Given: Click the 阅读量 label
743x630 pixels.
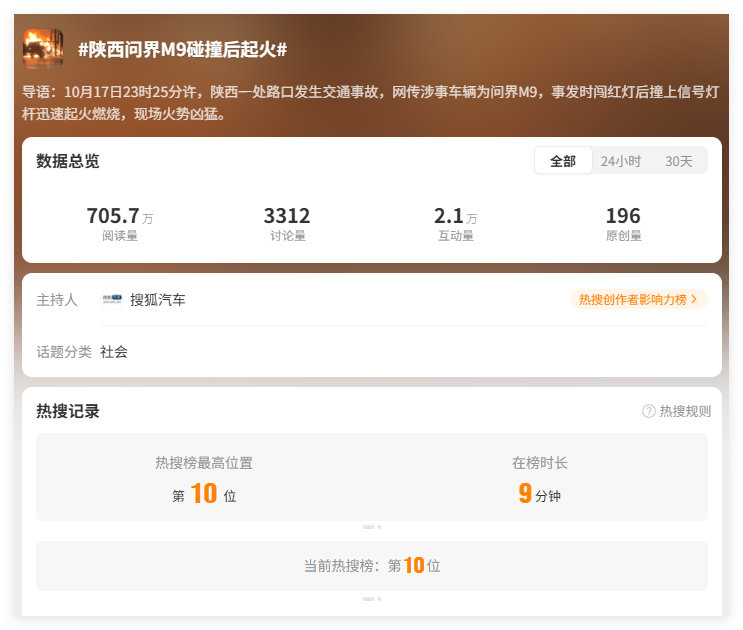Looking at the screenshot, I should coord(120,235).
